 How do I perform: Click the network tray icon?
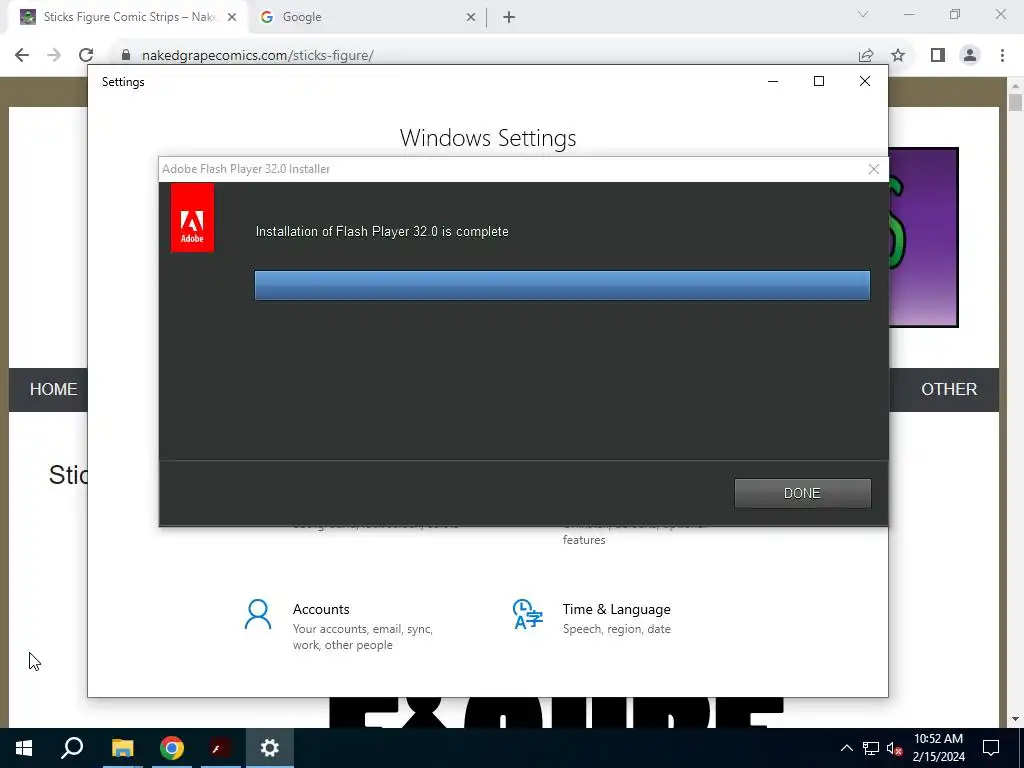pyautogui.click(x=871, y=748)
